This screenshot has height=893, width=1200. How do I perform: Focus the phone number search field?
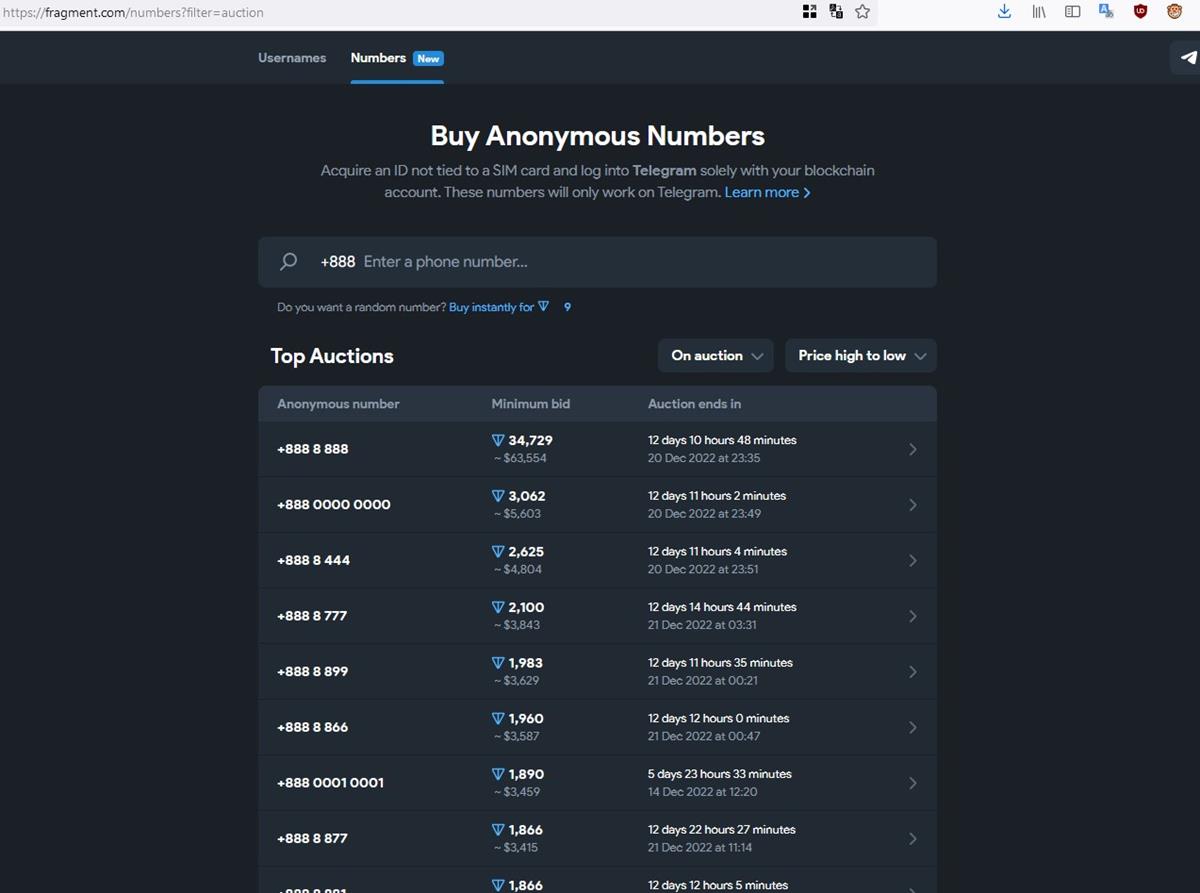click(x=597, y=262)
